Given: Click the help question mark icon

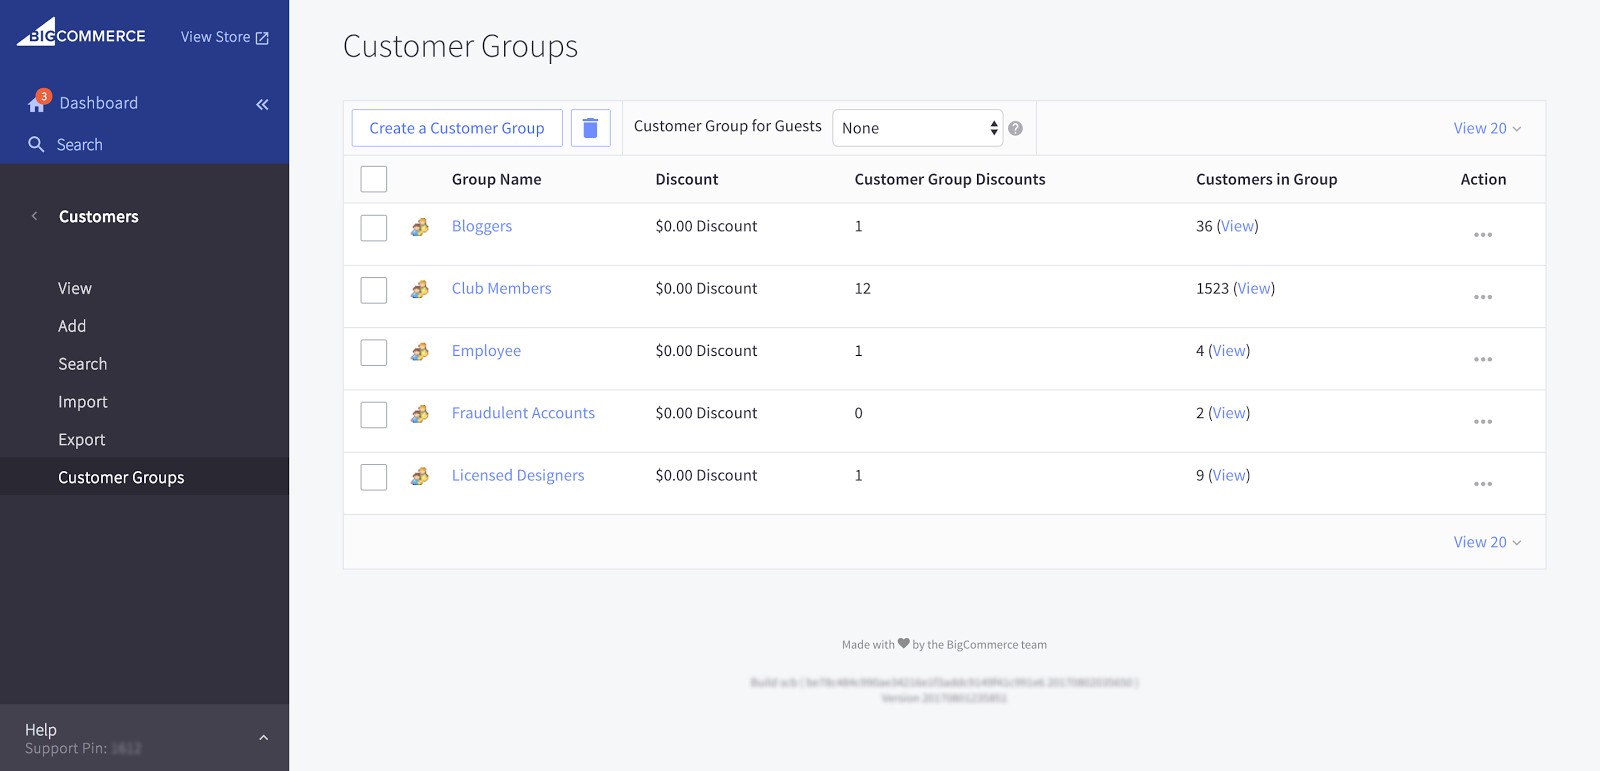Looking at the screenshot, I should [1015, 128].
